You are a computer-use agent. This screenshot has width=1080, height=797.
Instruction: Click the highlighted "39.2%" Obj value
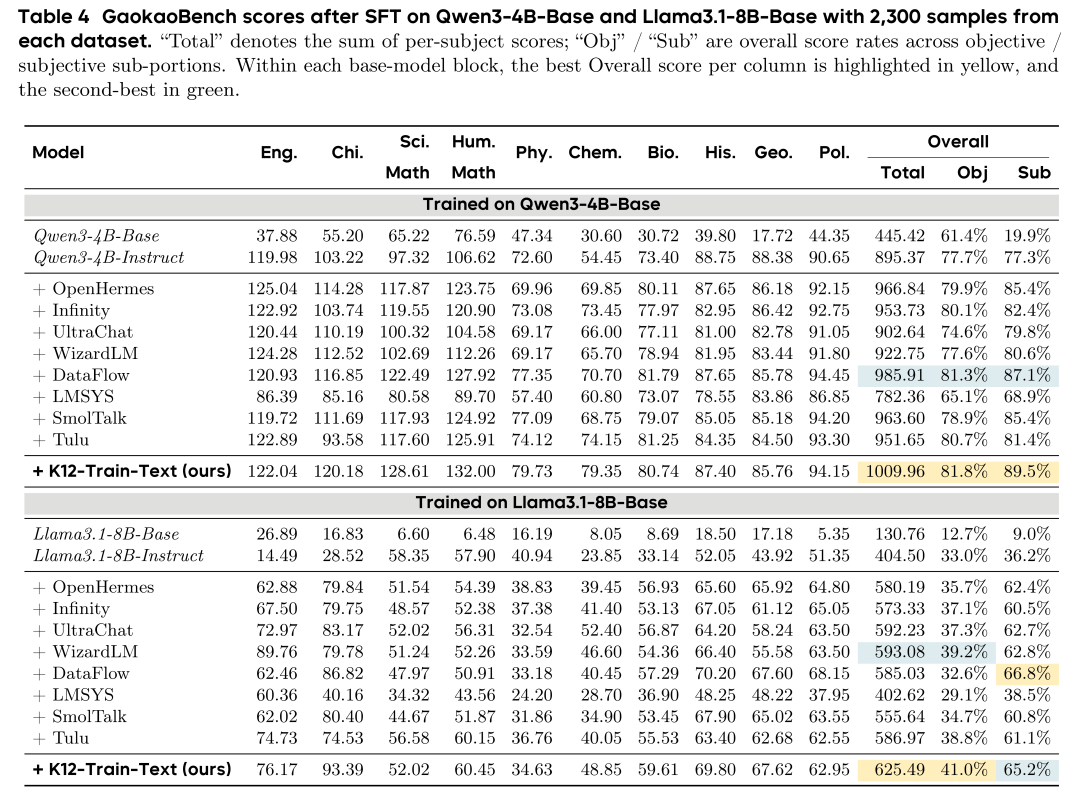(964, 652)
